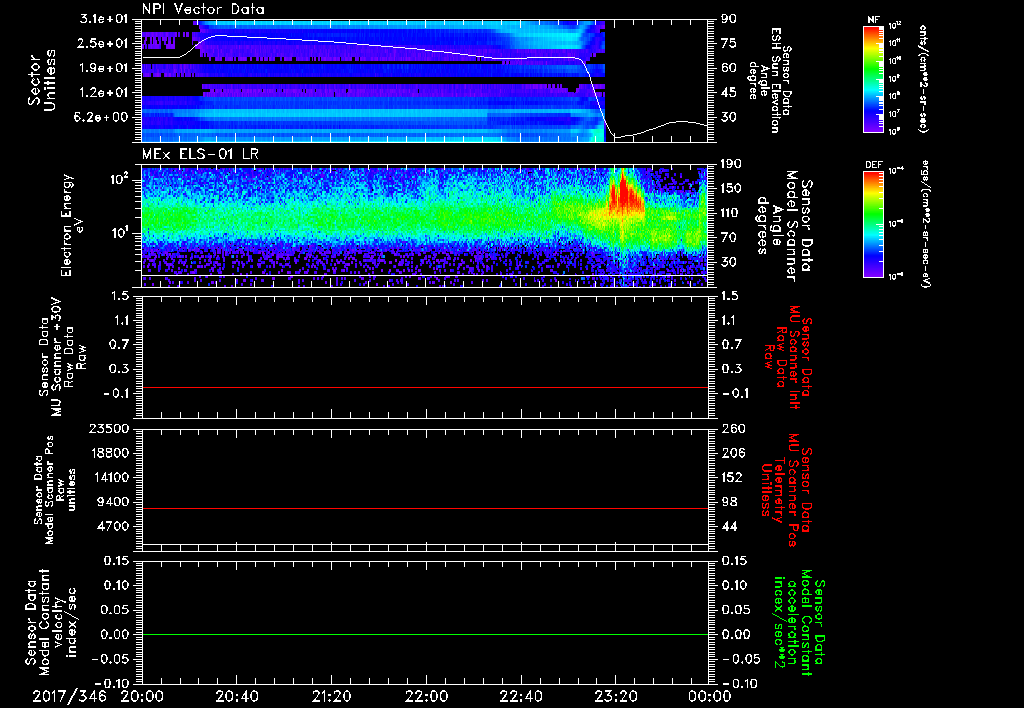Click the 'ESH Sun Elevation Angle' axis label
The image size is (1024, 708).
click(x=769, y=80)
